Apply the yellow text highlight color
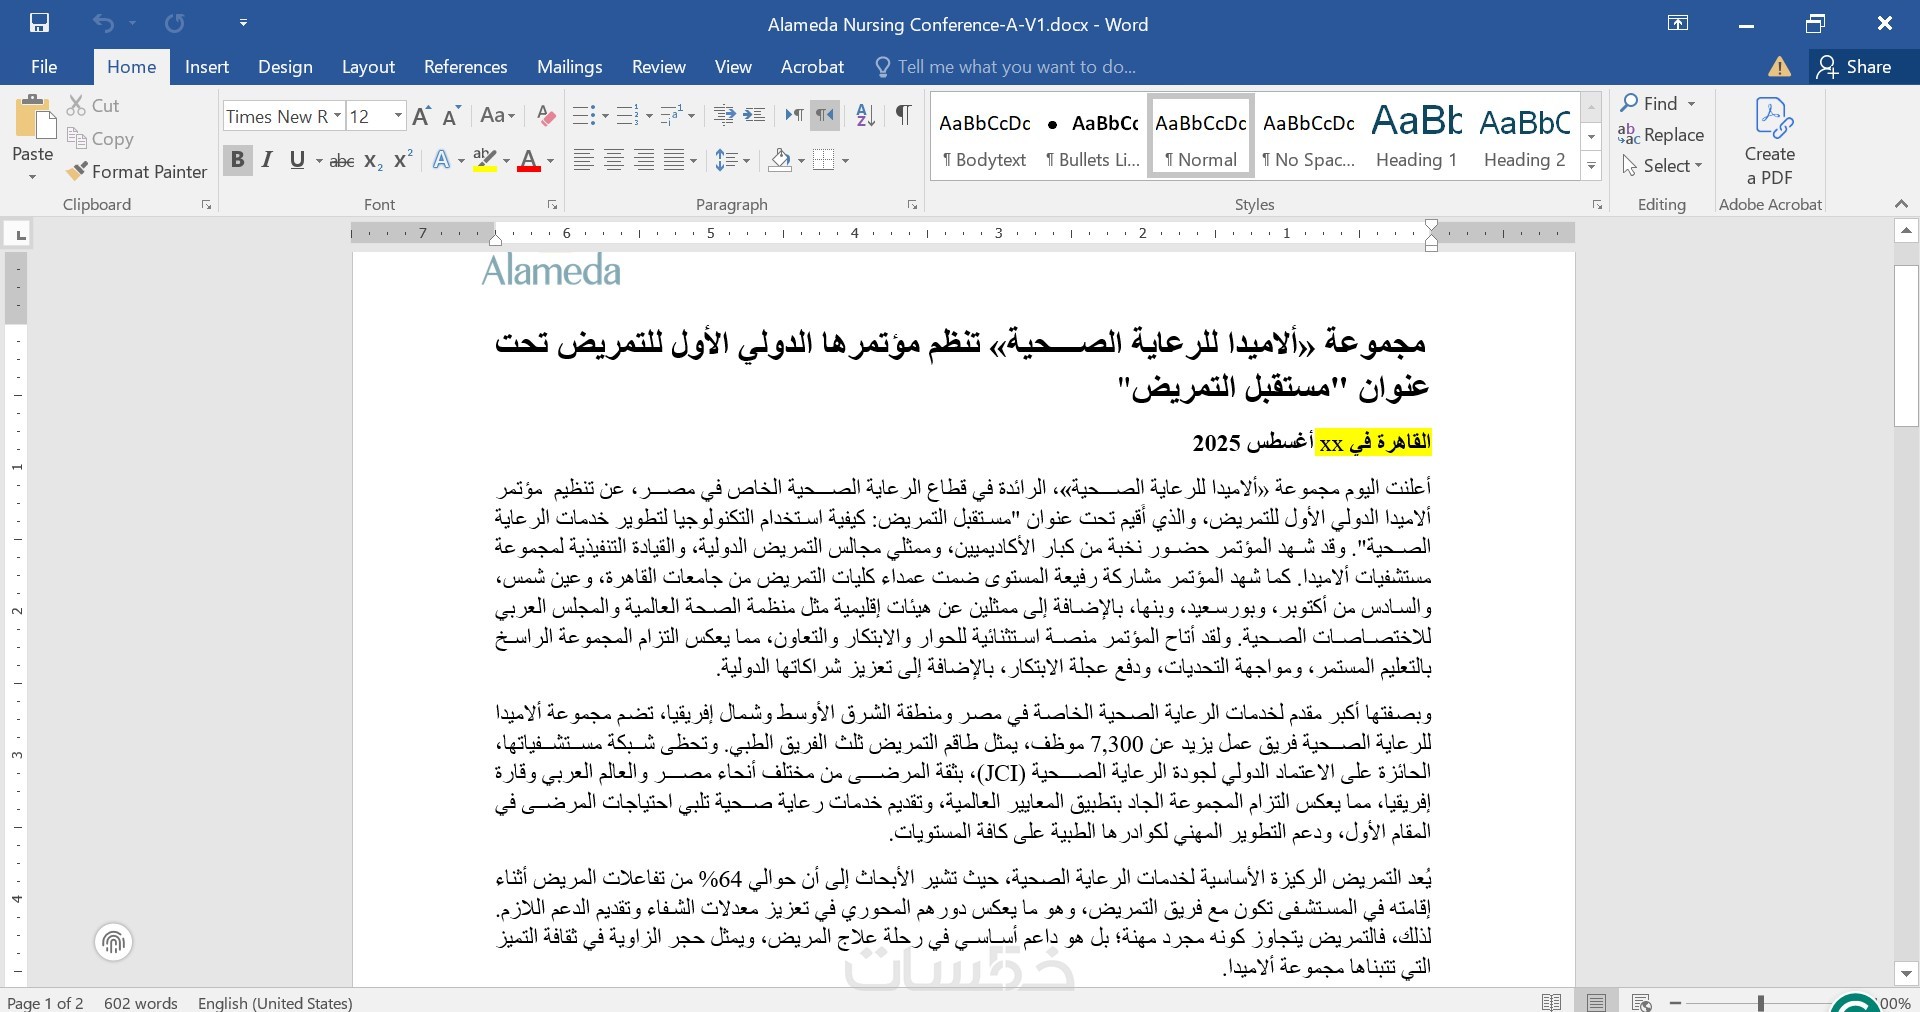Viewport: 1920px width, 1012px height. point(485,160)
